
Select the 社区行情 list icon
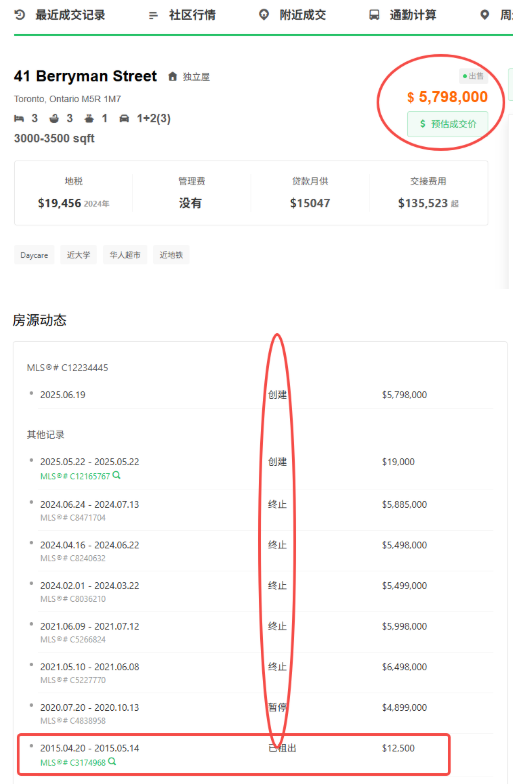[154, 16]
